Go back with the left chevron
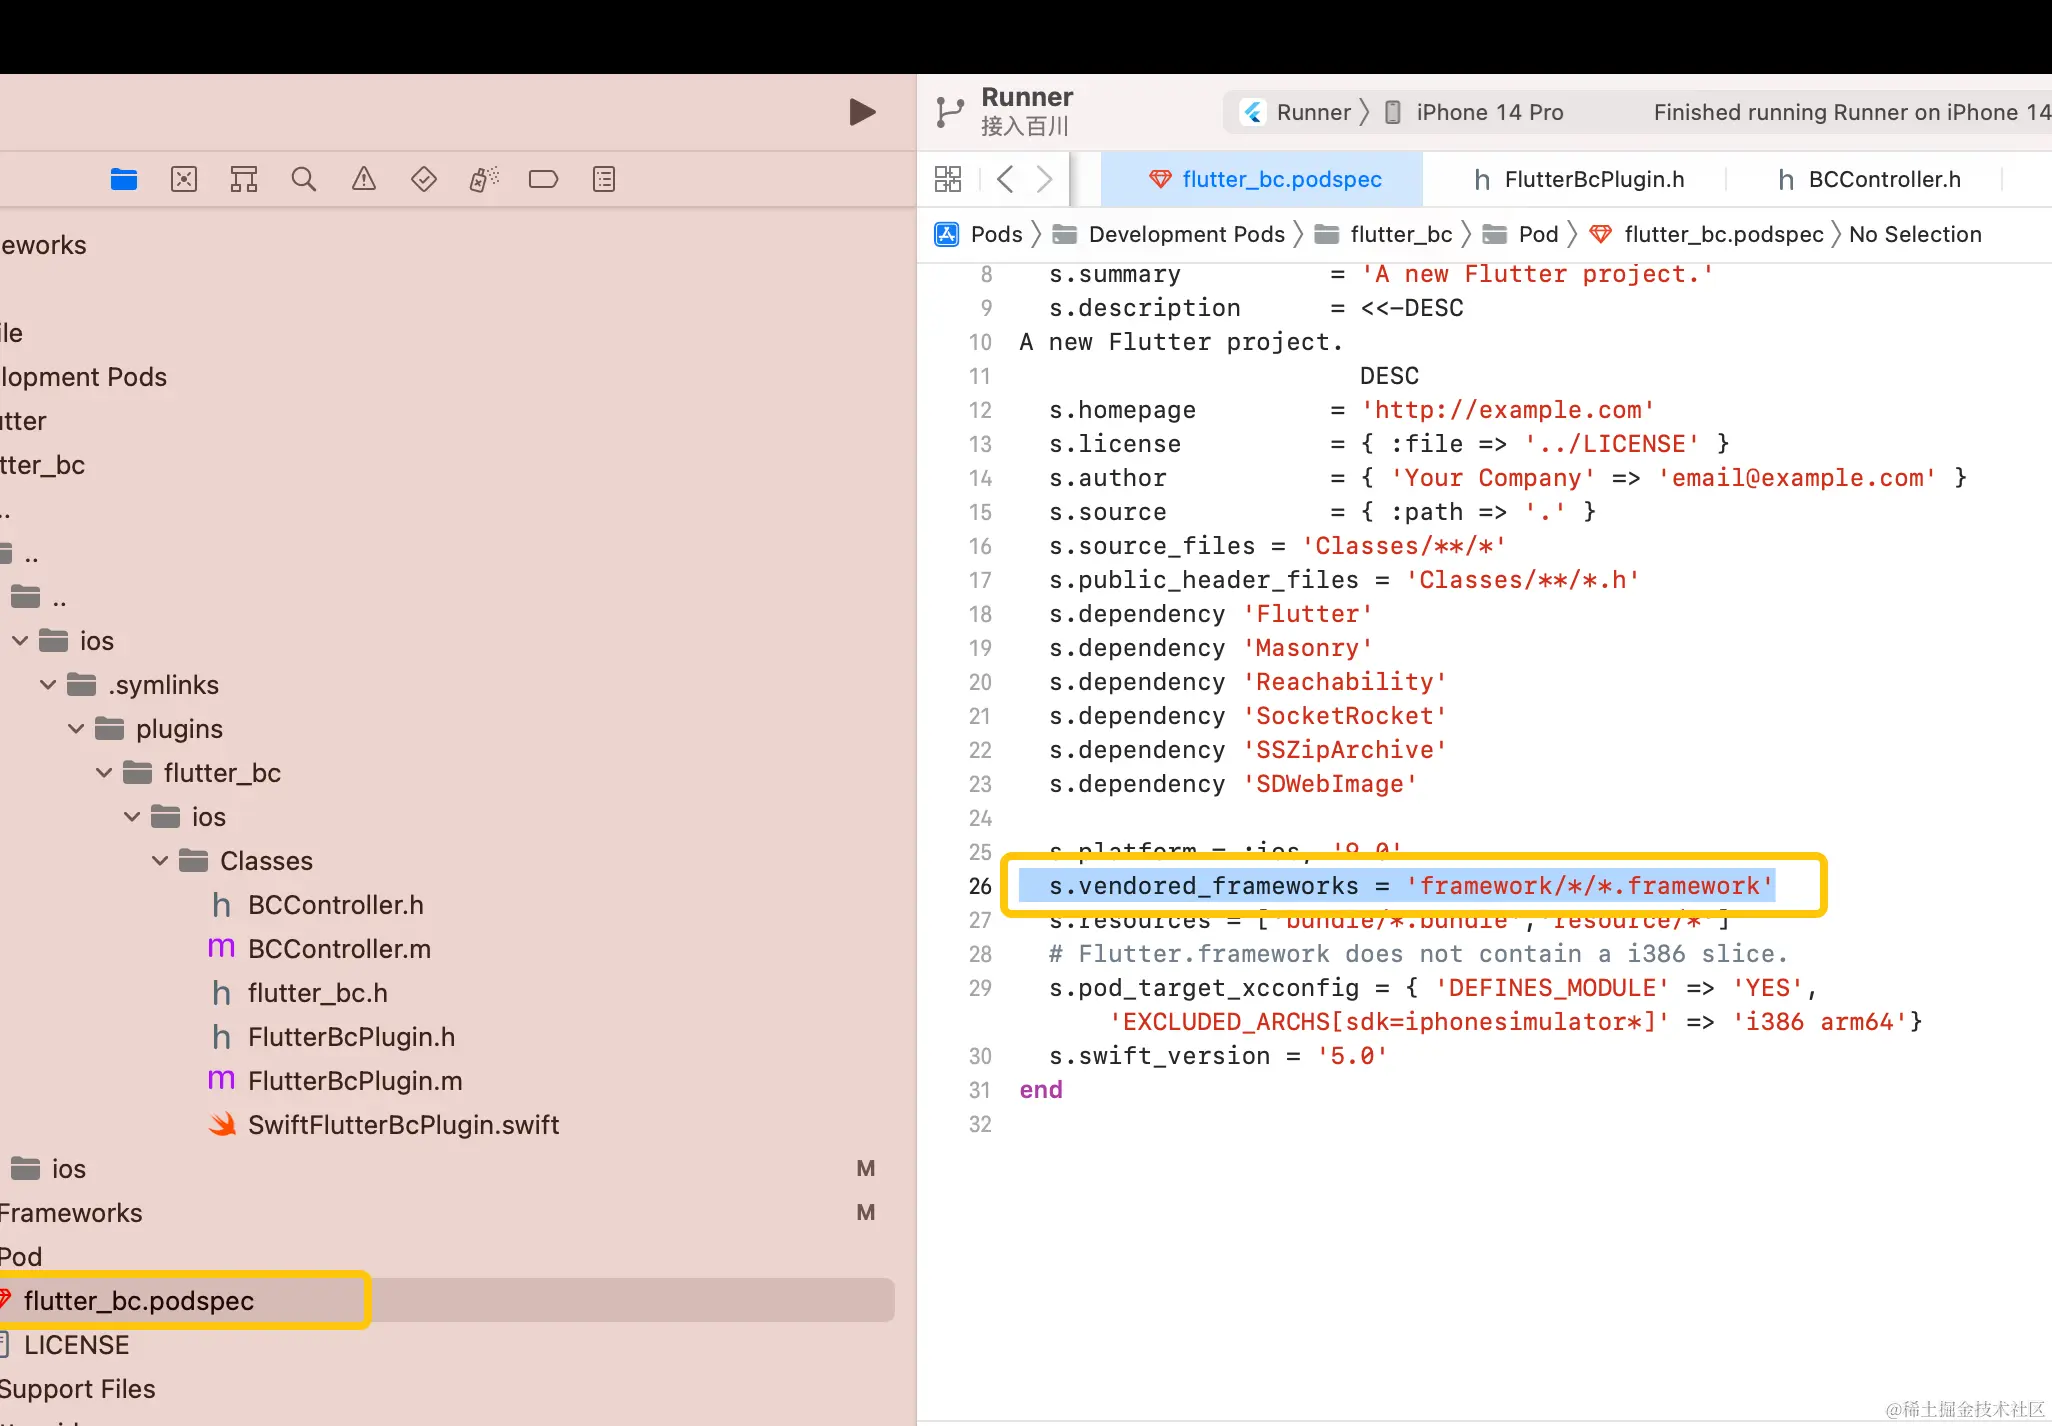2052x1426 pixels. tap(1006, 179)
